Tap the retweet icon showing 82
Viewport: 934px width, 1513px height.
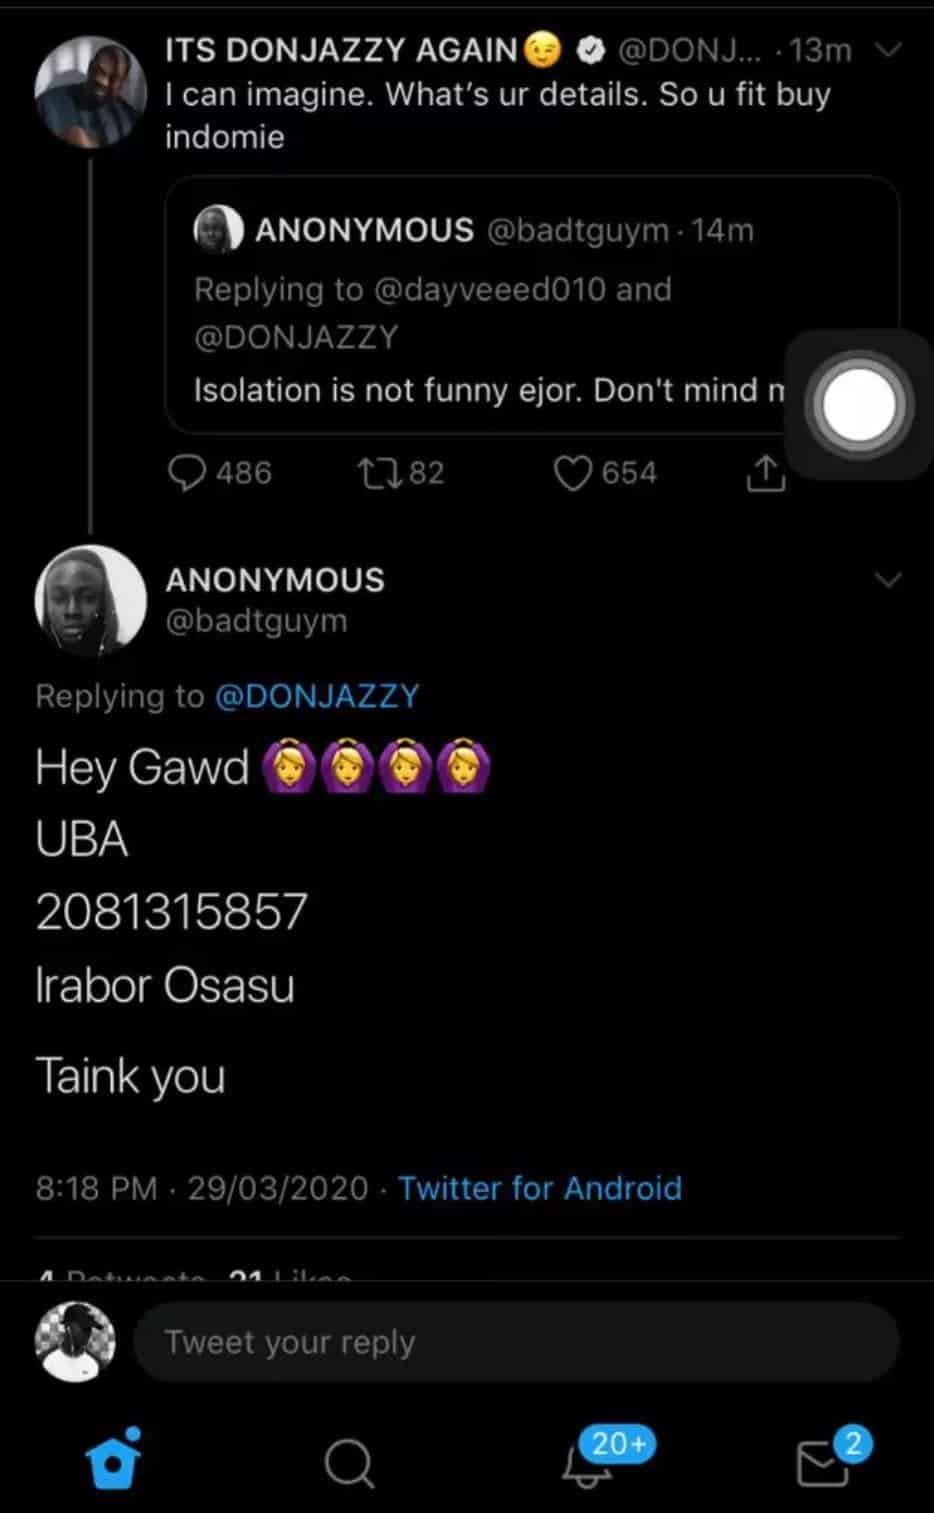(x=379, y=473)
